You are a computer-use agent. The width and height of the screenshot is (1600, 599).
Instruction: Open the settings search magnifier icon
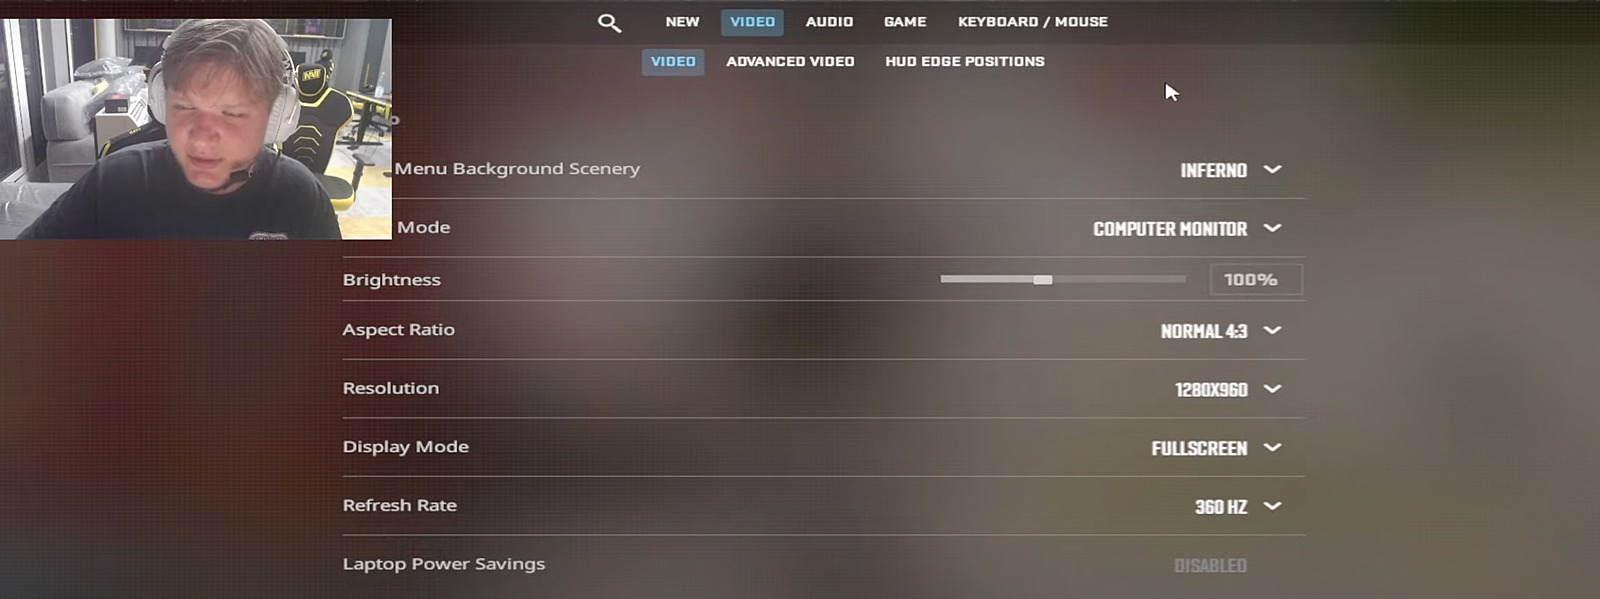coord(609,22)
